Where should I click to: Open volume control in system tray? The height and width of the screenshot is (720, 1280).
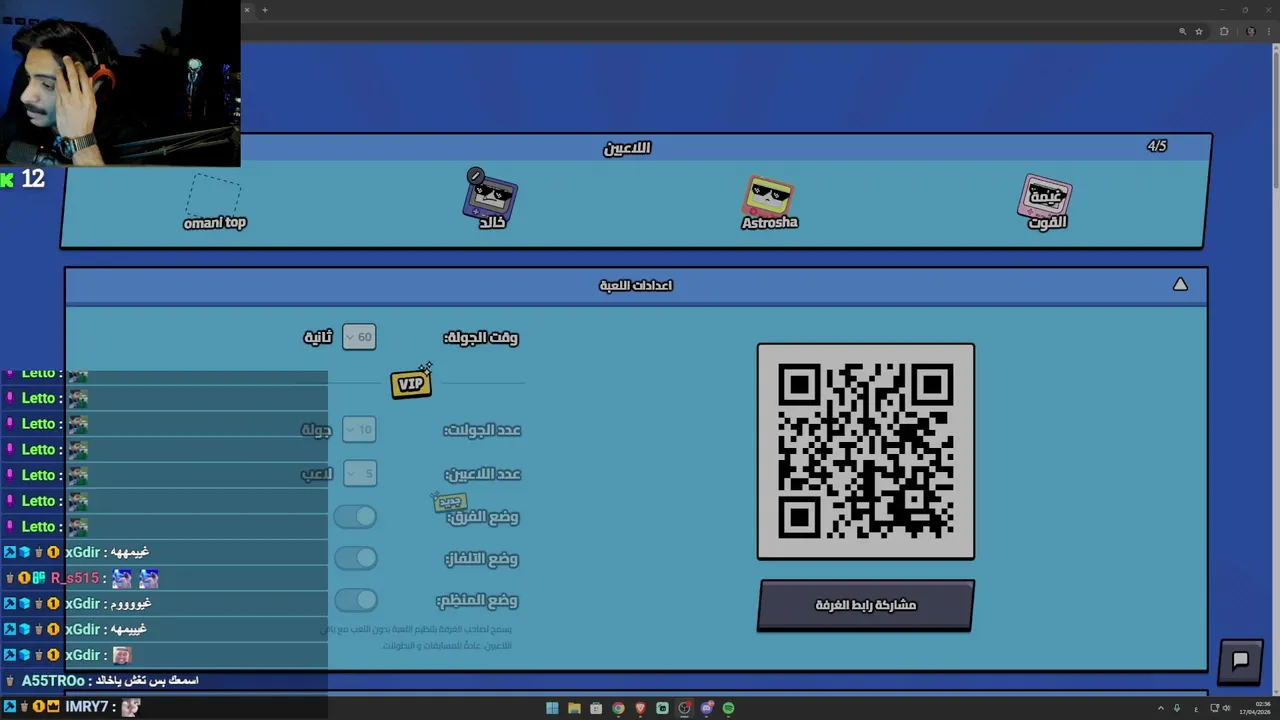point(1227,708)
